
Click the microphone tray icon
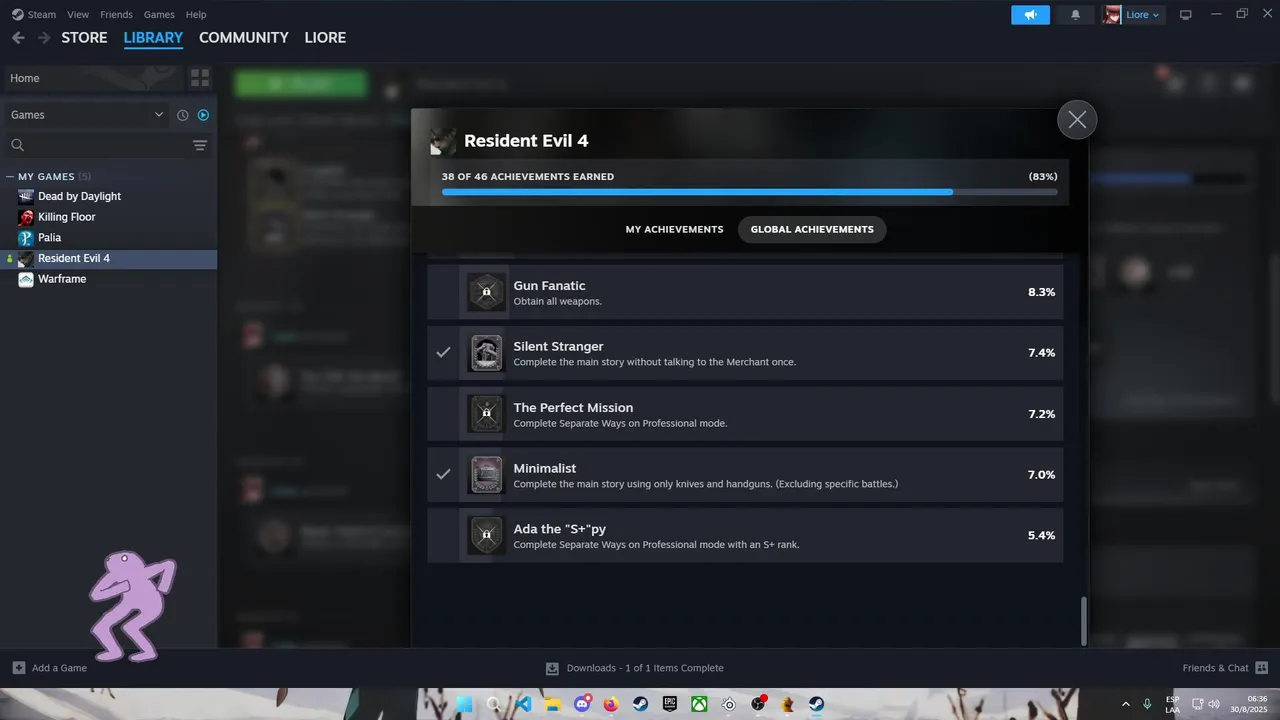[1147, 704]
